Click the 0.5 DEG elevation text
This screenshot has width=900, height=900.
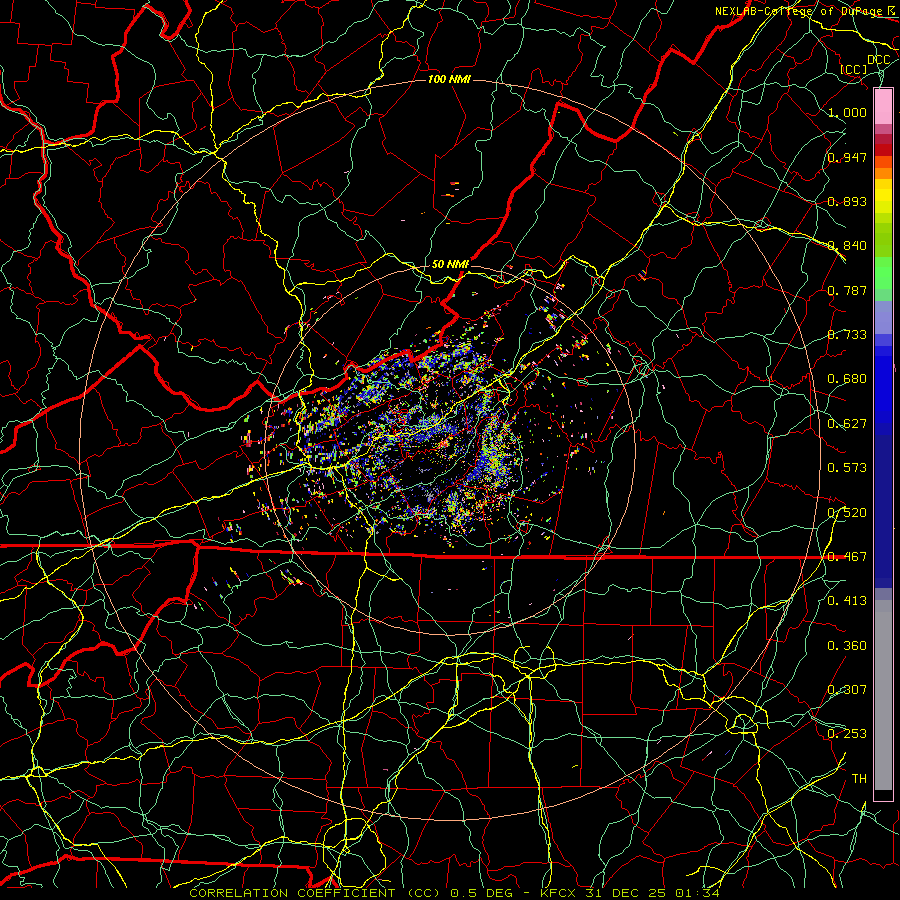click(480, 893)
